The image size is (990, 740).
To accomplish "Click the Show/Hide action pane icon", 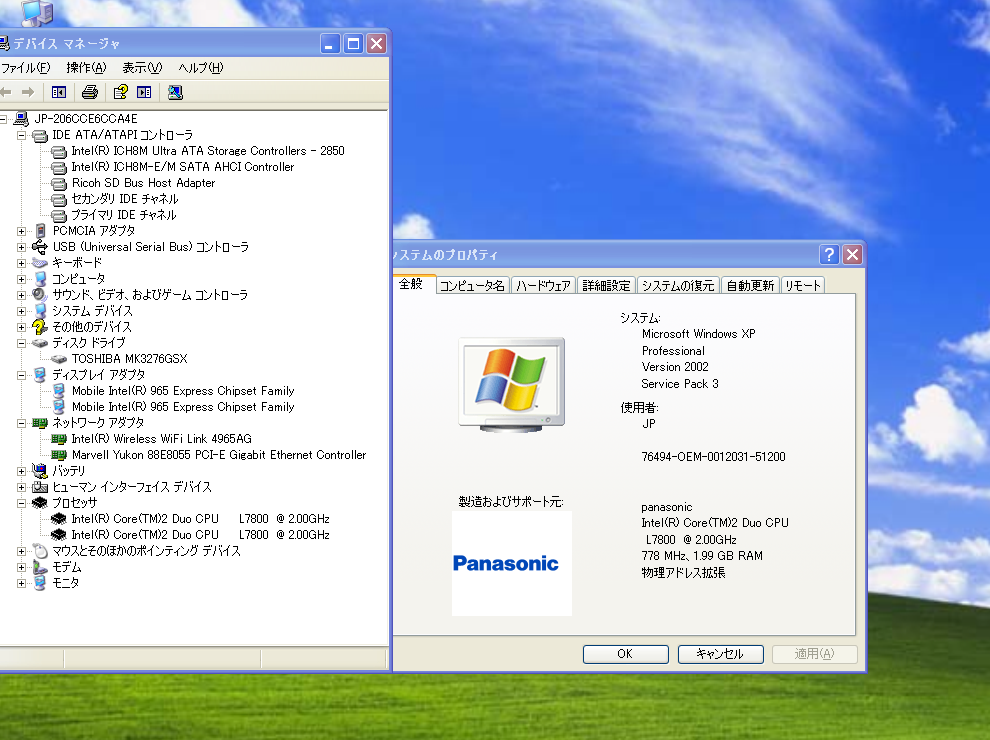I will 145,92.
